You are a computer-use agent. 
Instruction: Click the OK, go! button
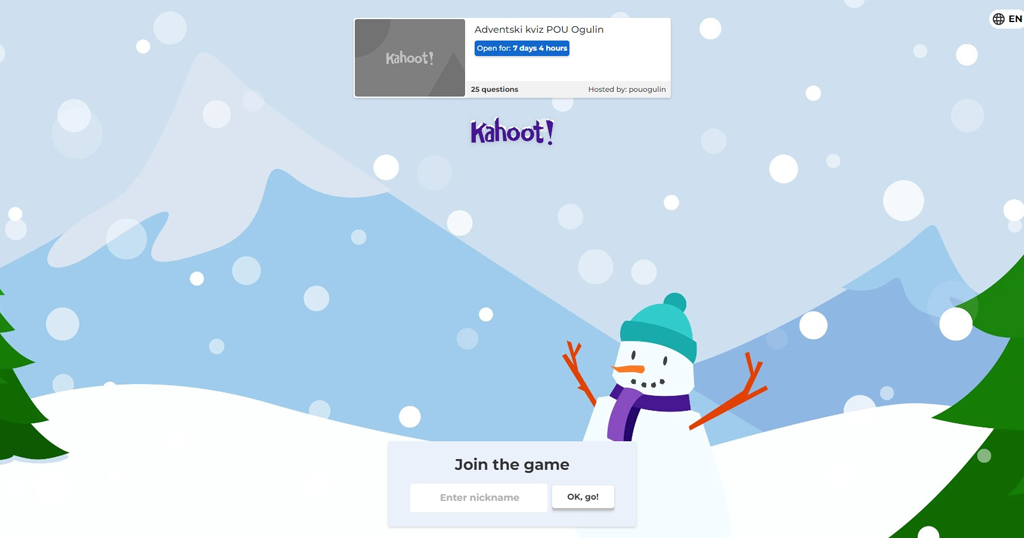tap(583, 497)
